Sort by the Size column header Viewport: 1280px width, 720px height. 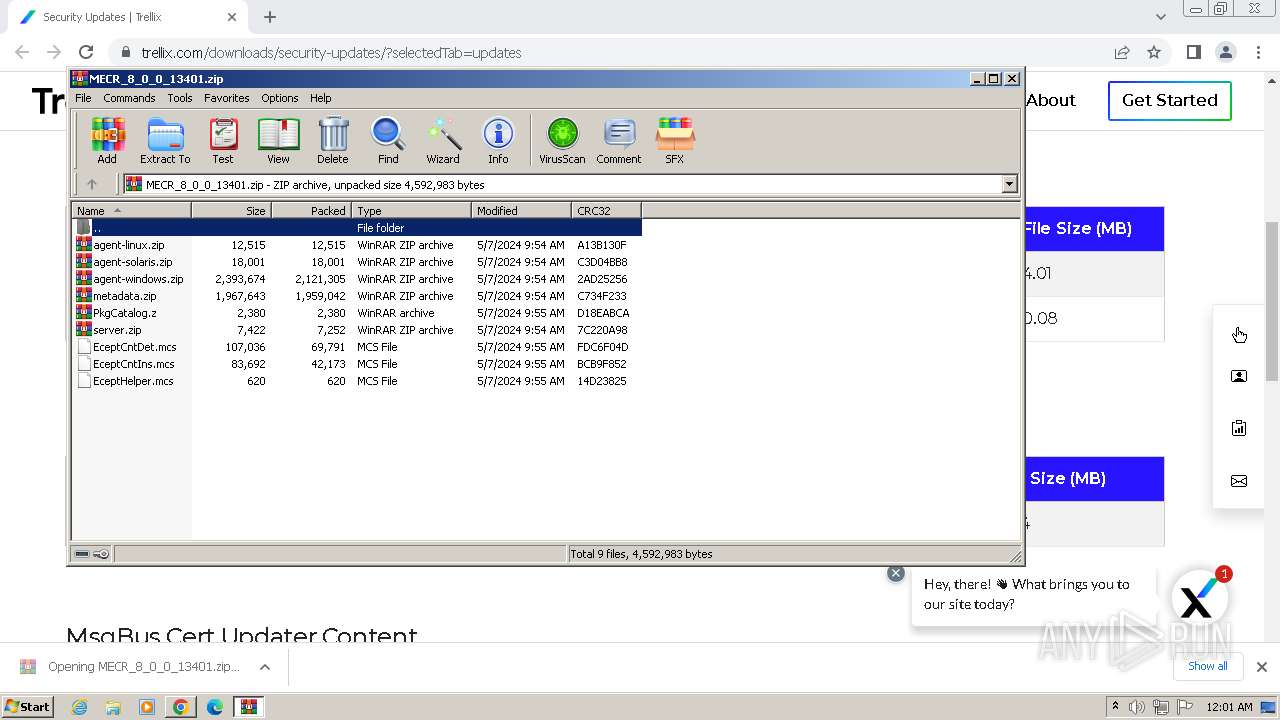(231, 210)
